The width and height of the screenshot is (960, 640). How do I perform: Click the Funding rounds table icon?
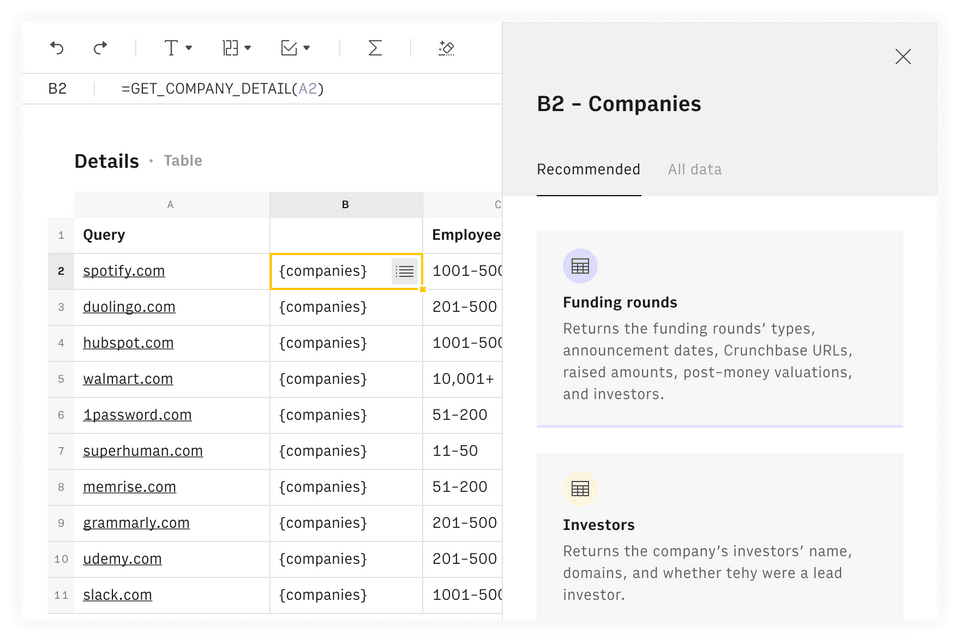click(x=580, y=267)
